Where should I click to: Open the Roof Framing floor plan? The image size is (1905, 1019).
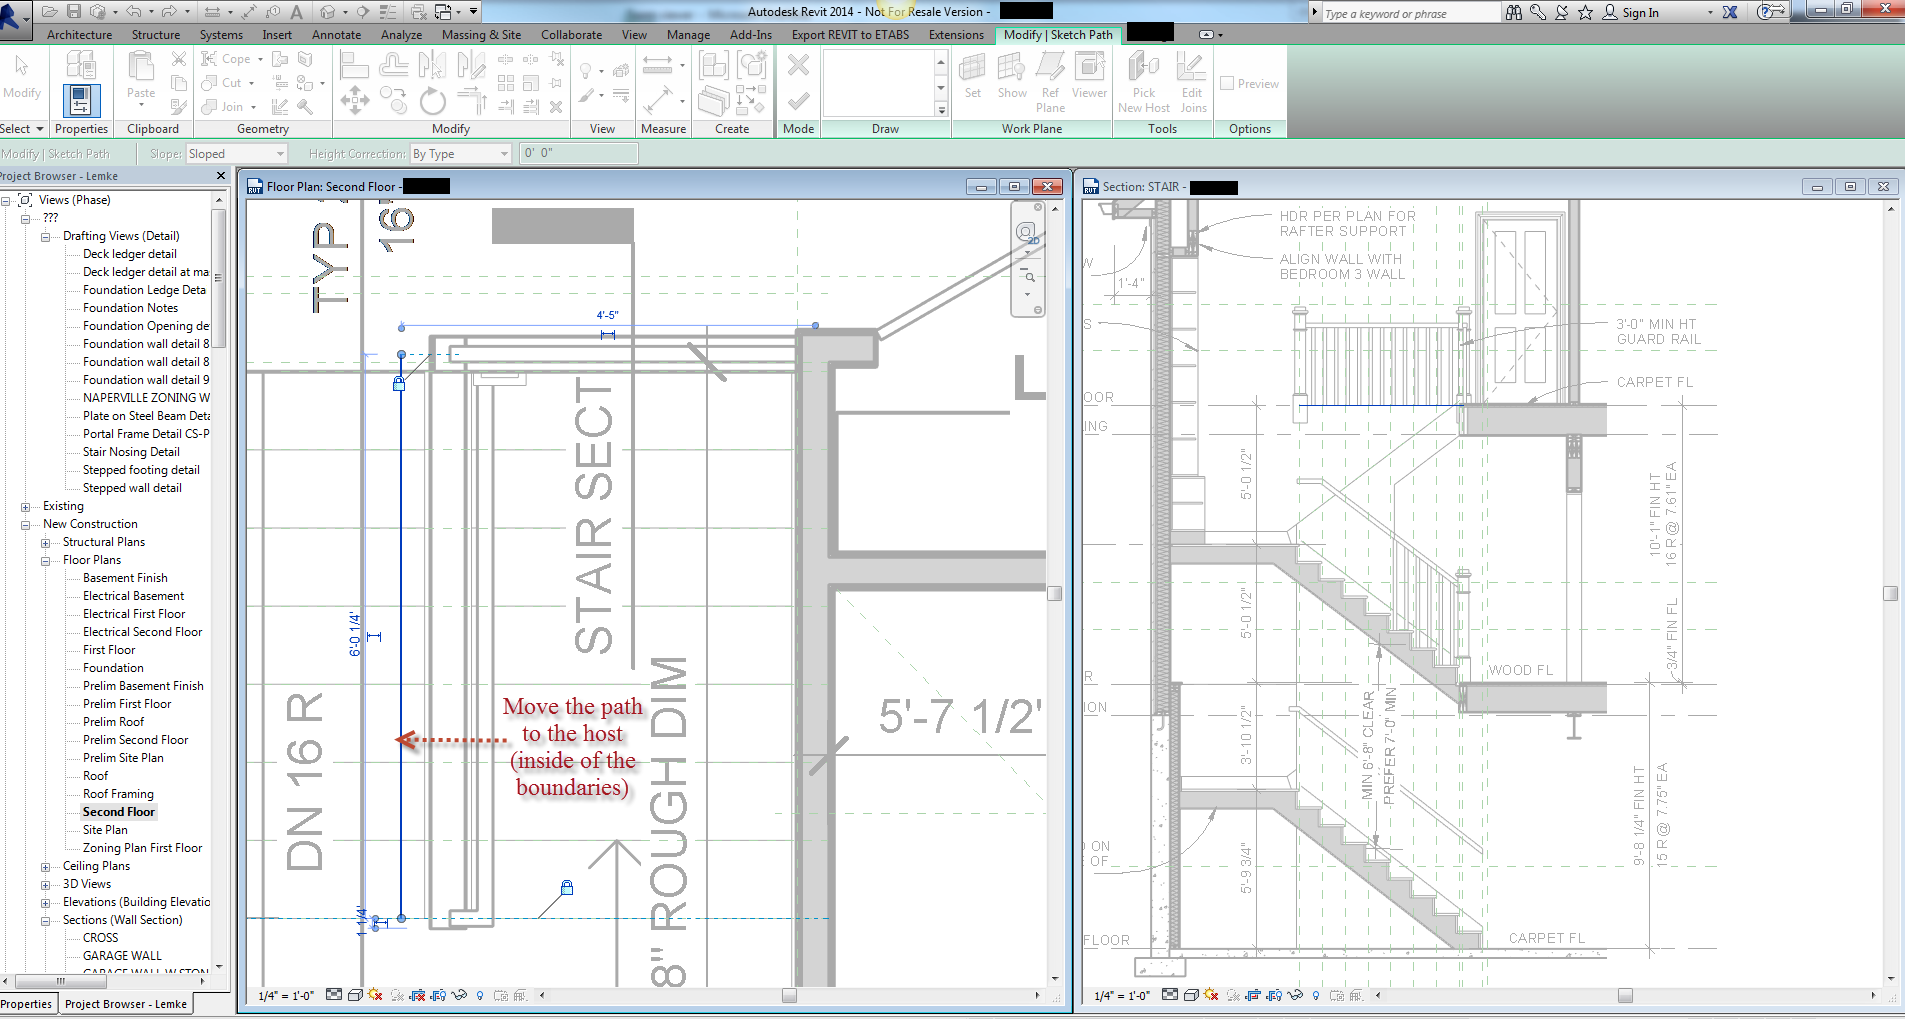(x=118, y=794)
